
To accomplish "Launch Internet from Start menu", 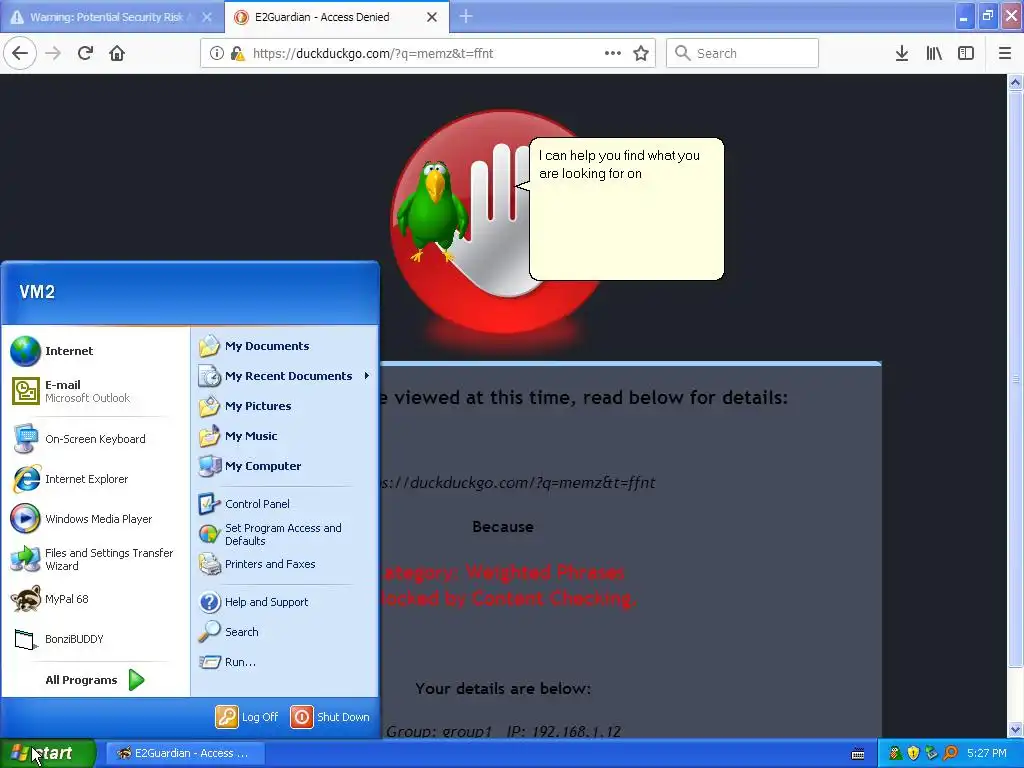I will [x=95, y=351].
